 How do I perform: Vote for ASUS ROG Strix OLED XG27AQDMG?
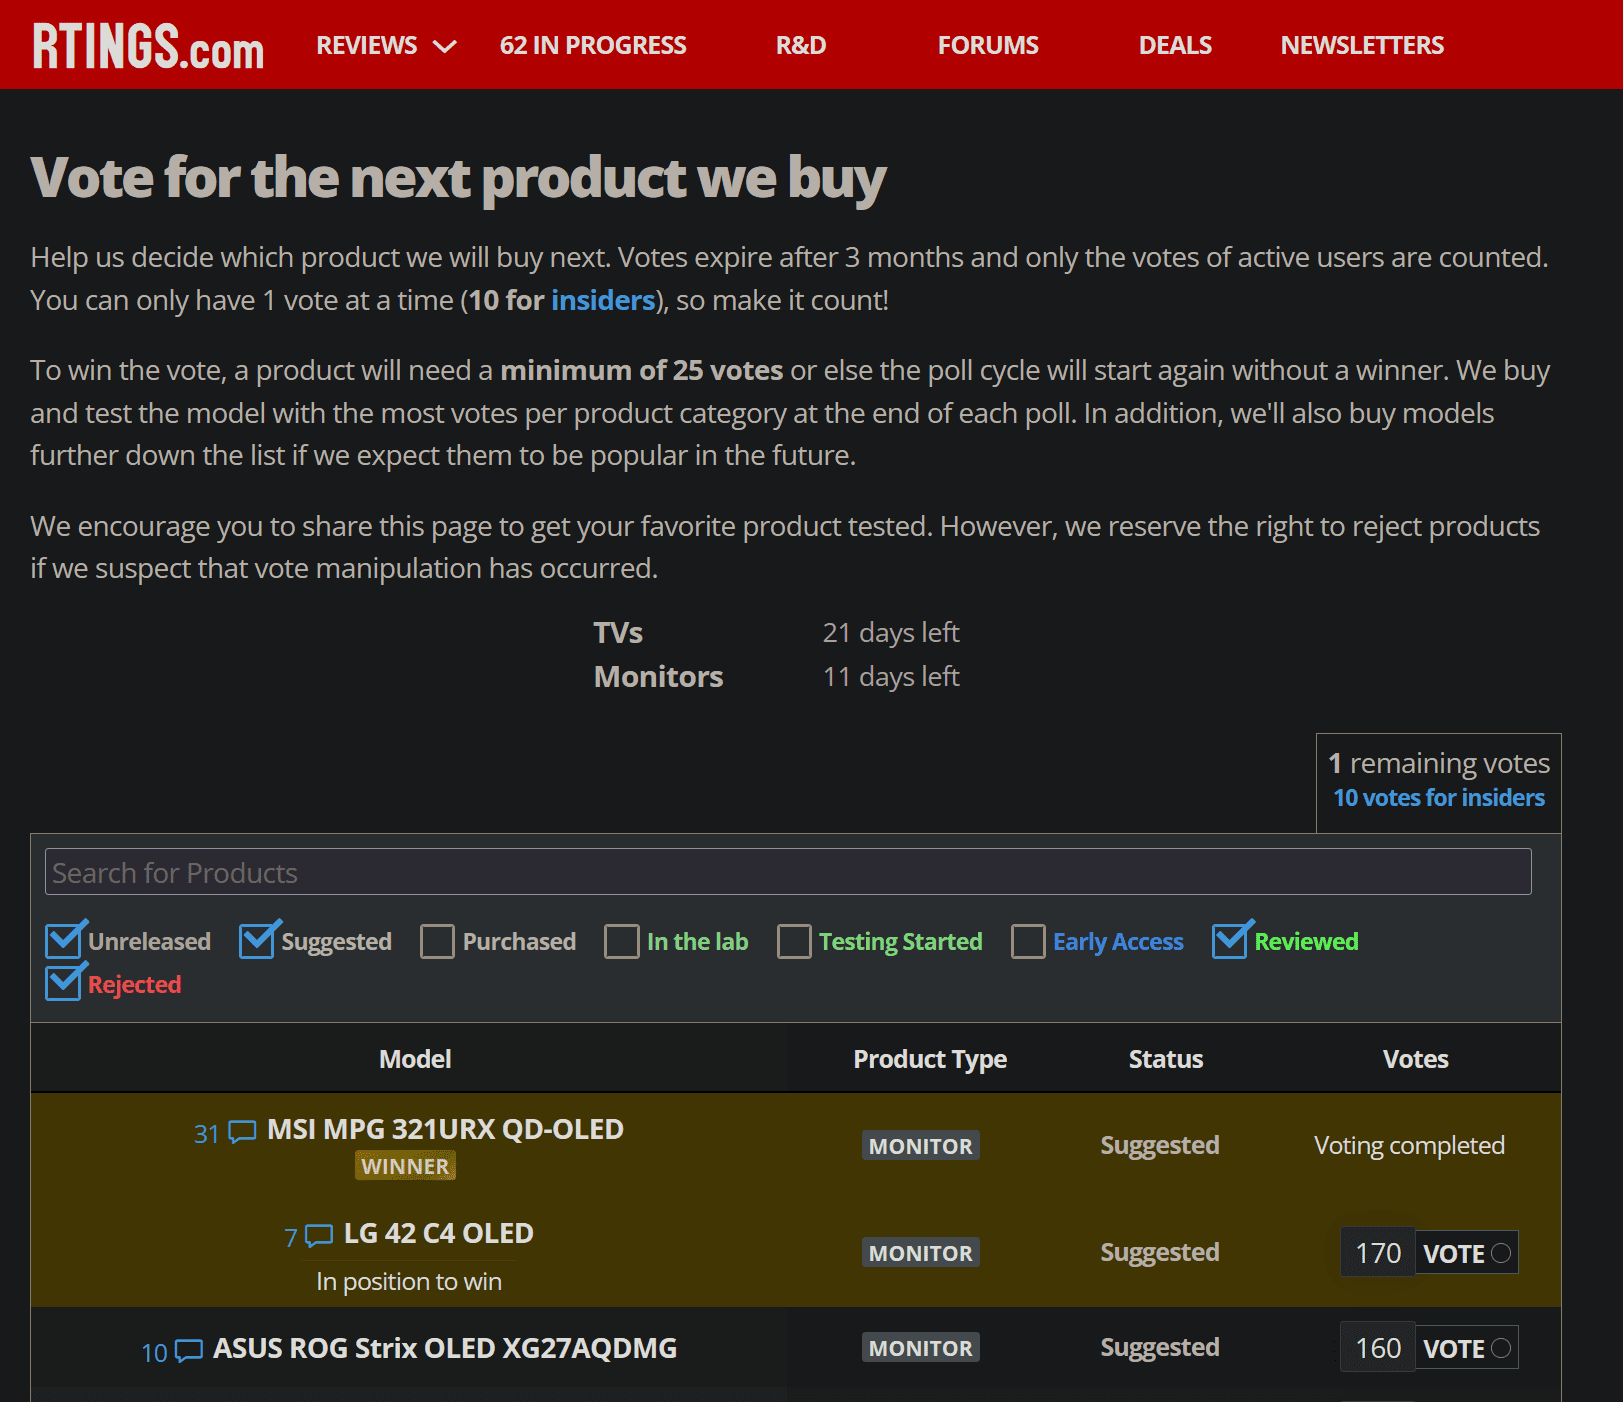(x=1467, y=1348)
